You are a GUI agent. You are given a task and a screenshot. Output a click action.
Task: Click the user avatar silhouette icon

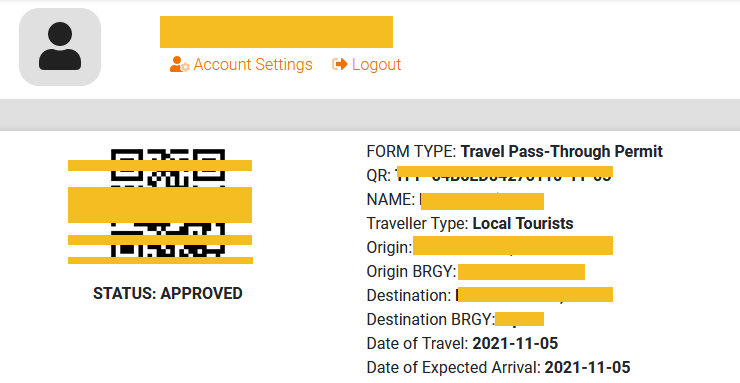[60, 47]
